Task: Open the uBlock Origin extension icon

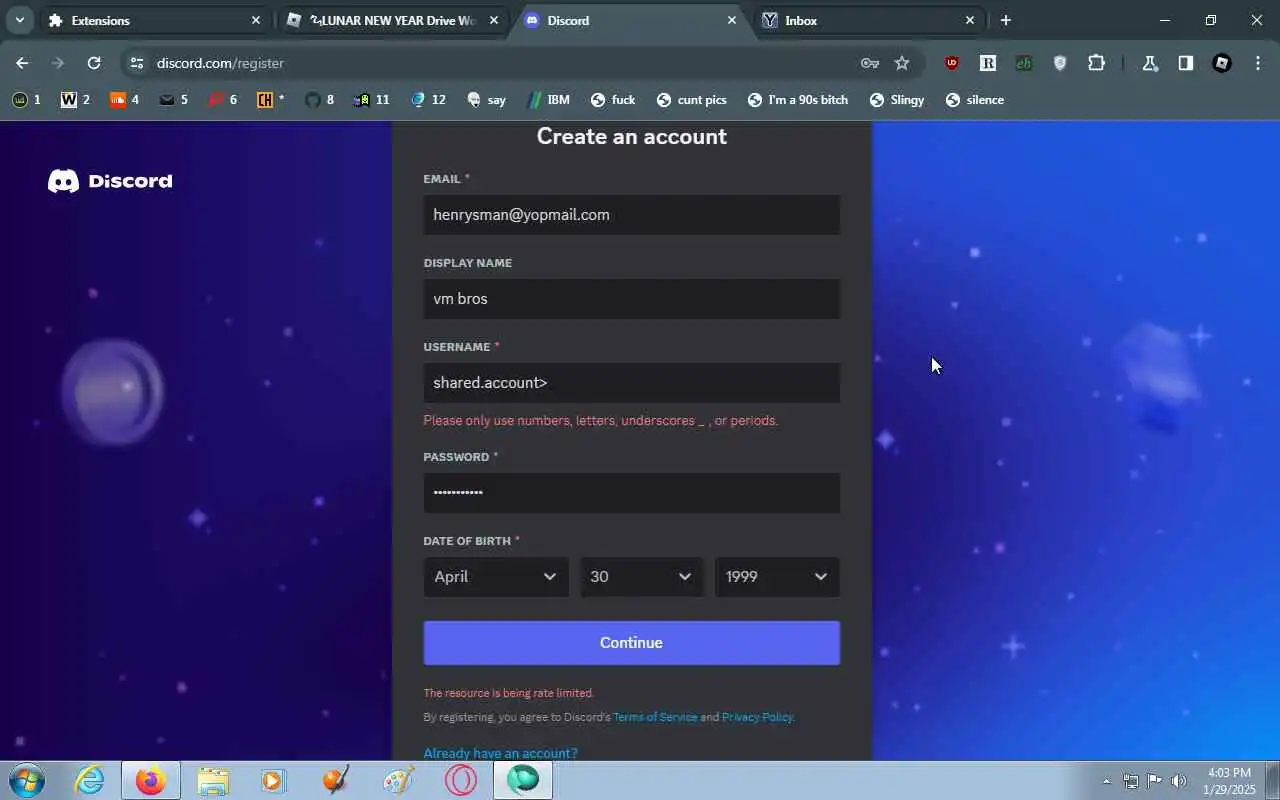Action: (952, 63)
